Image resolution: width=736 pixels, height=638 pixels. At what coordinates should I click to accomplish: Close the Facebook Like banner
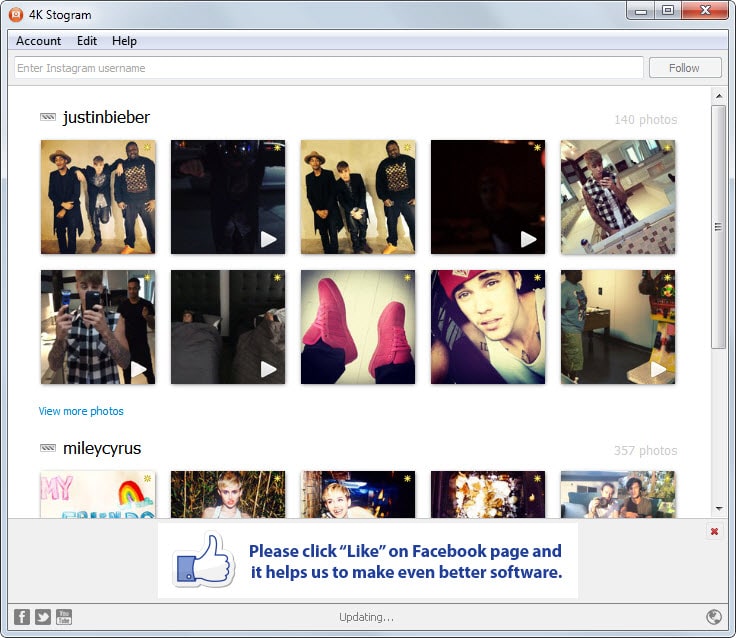714,531
